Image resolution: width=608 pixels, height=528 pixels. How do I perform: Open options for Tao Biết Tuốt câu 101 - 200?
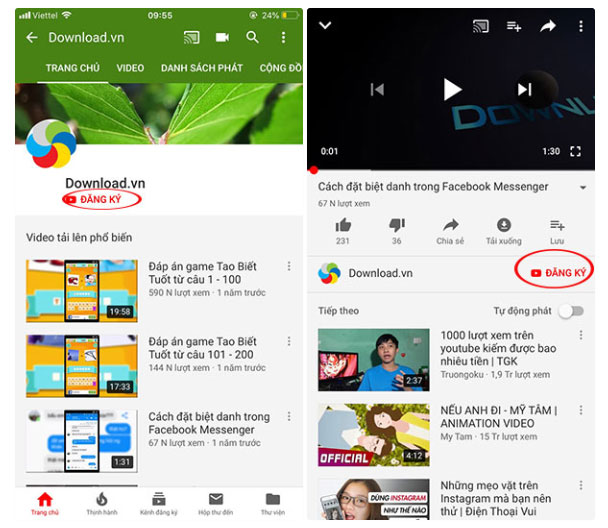tap(289, 341)
